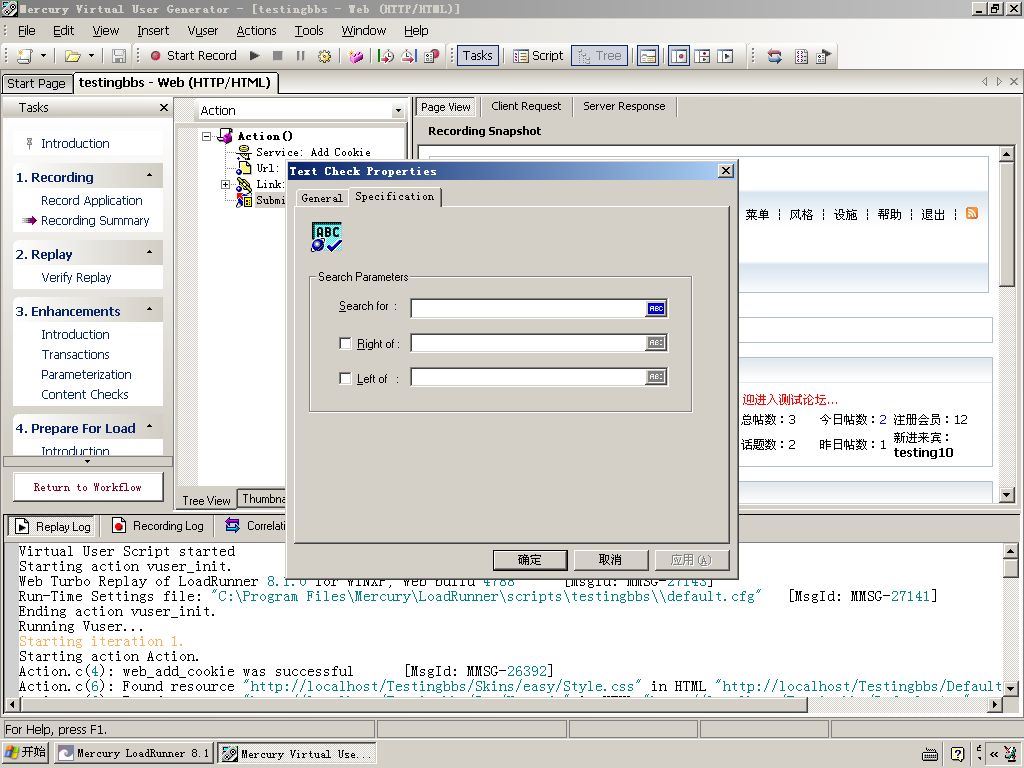Click the Run play arrow in toolbar
The image size is (1024, 768).
(255, 56)
